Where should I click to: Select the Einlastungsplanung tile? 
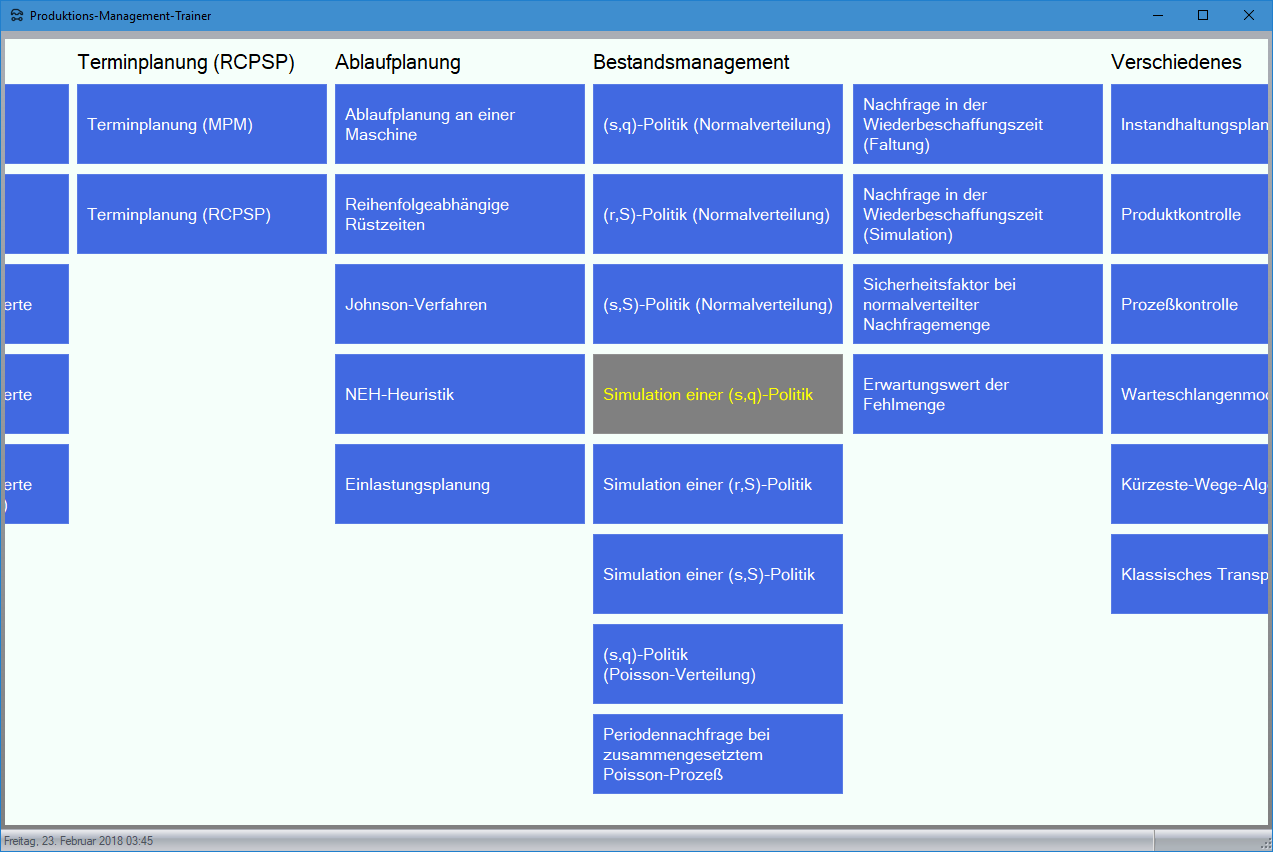point(459,484)
